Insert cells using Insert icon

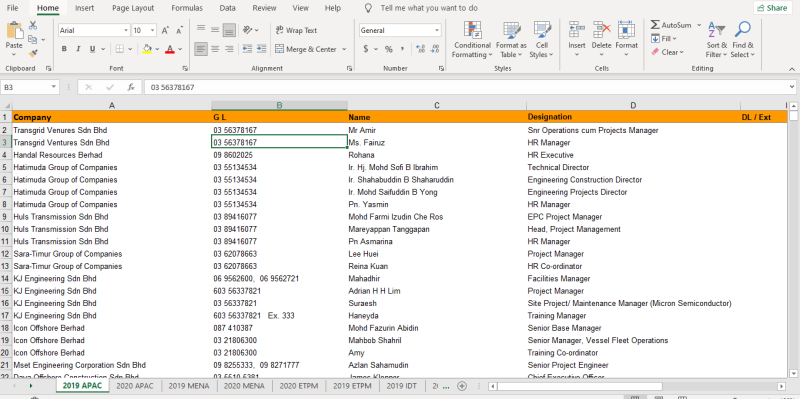tap(577, 30)
